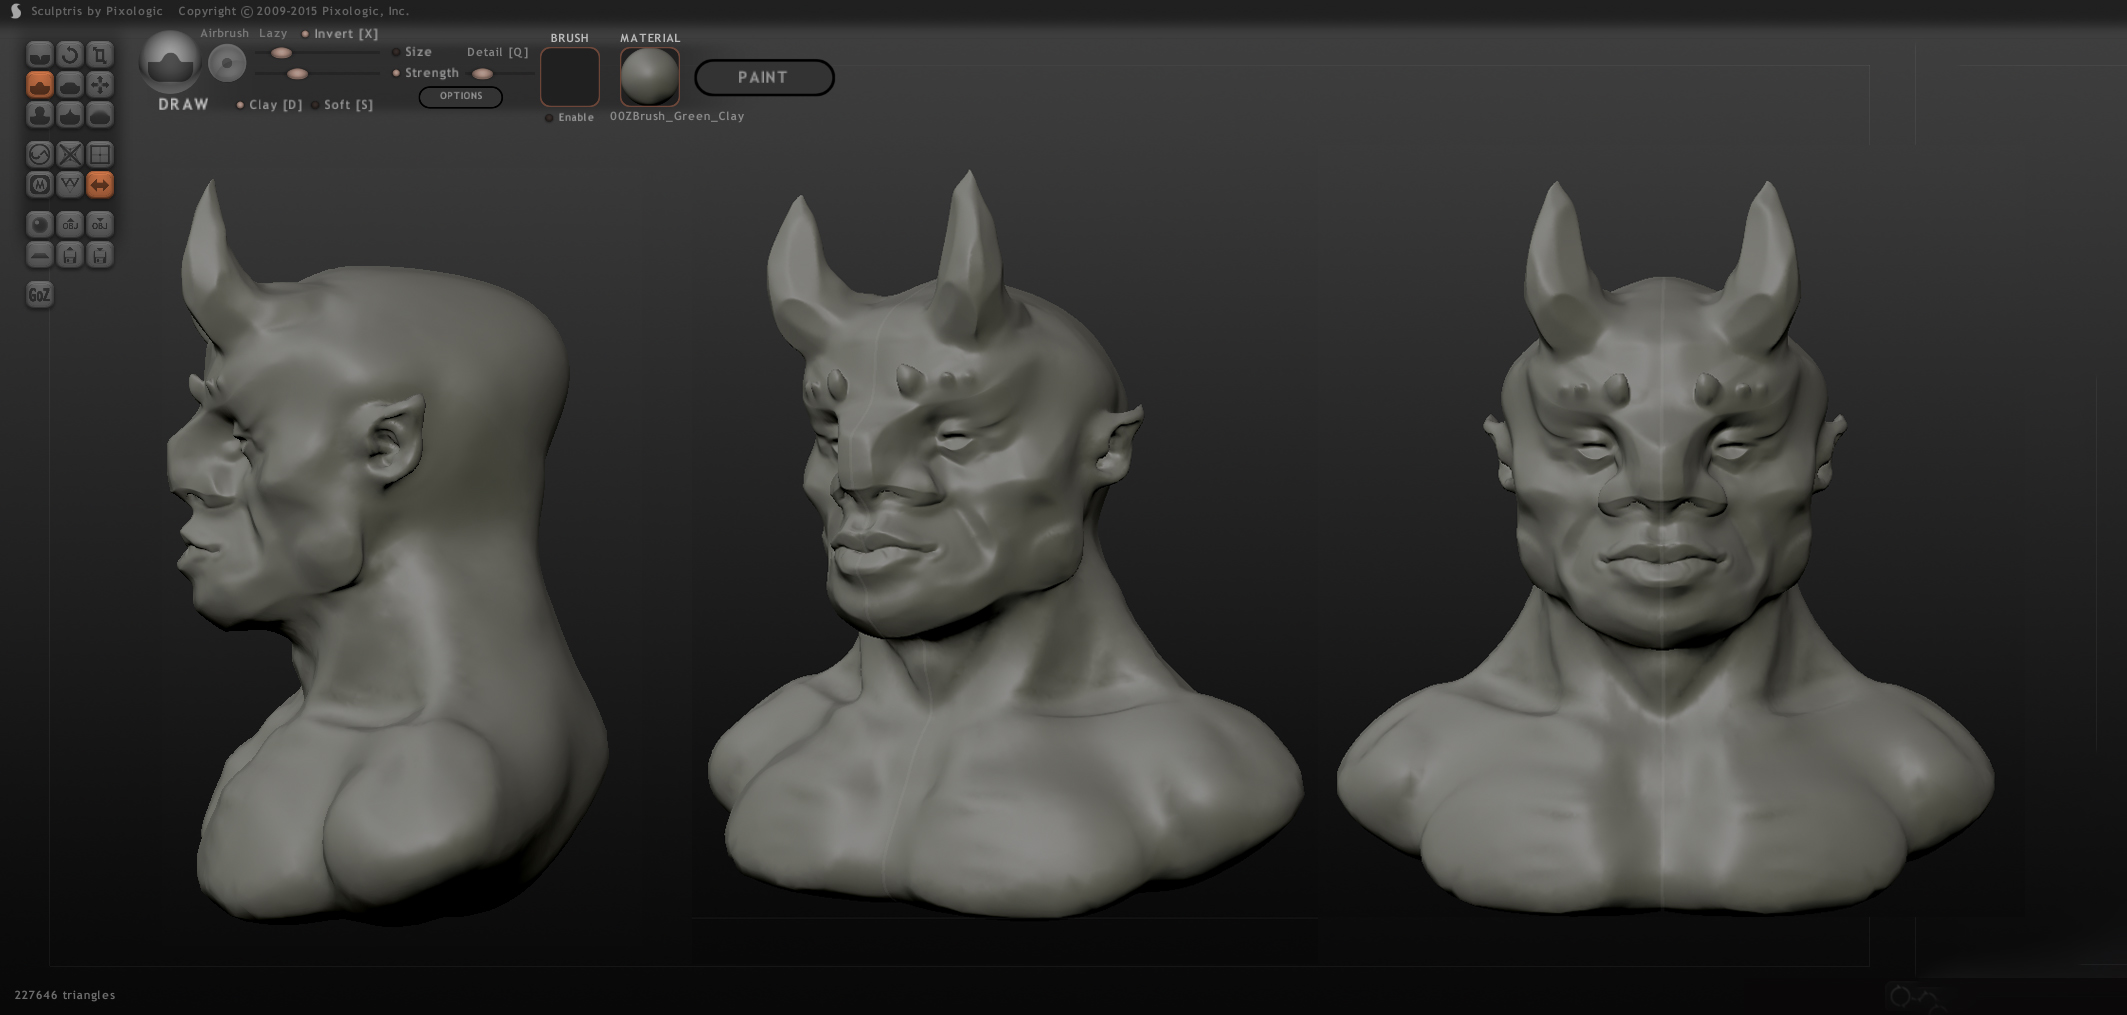Viewport: 2127px width, 1015px height.
Task: Toggle the Clay [D] option
Action: tap(240, 105)
